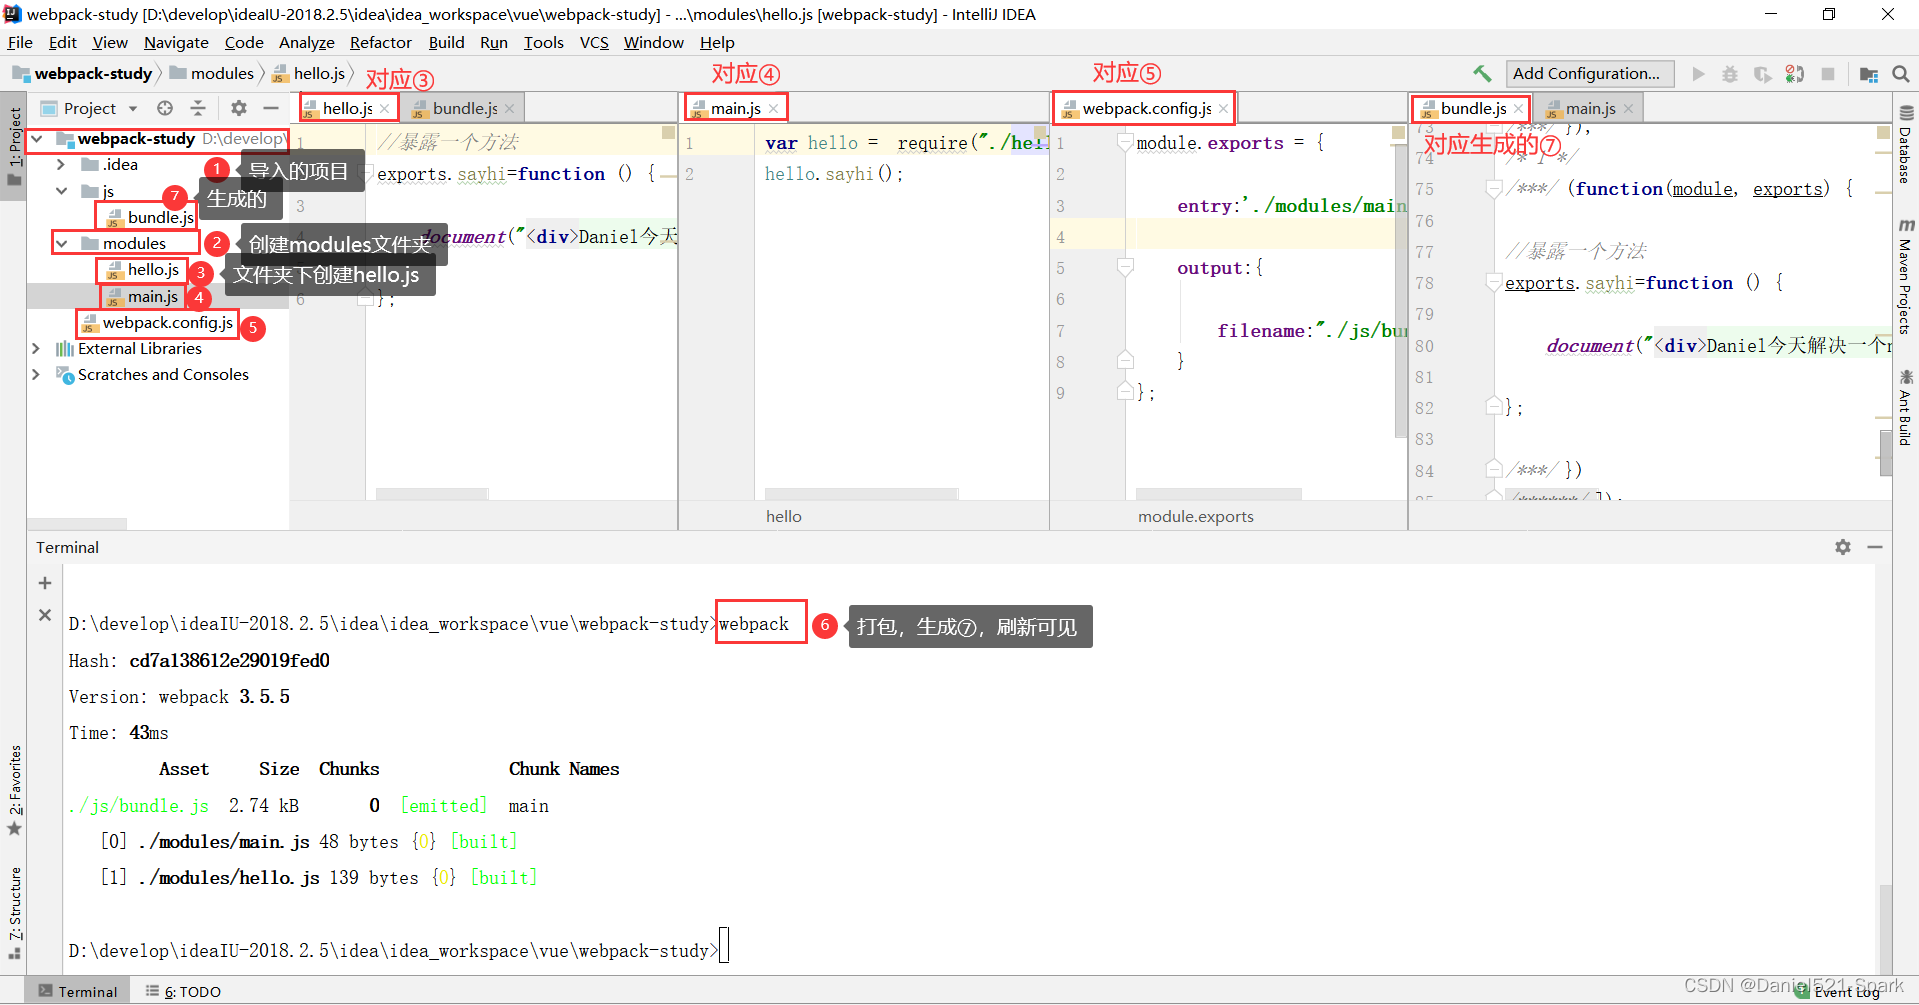Open the File menu

(20, 42)
